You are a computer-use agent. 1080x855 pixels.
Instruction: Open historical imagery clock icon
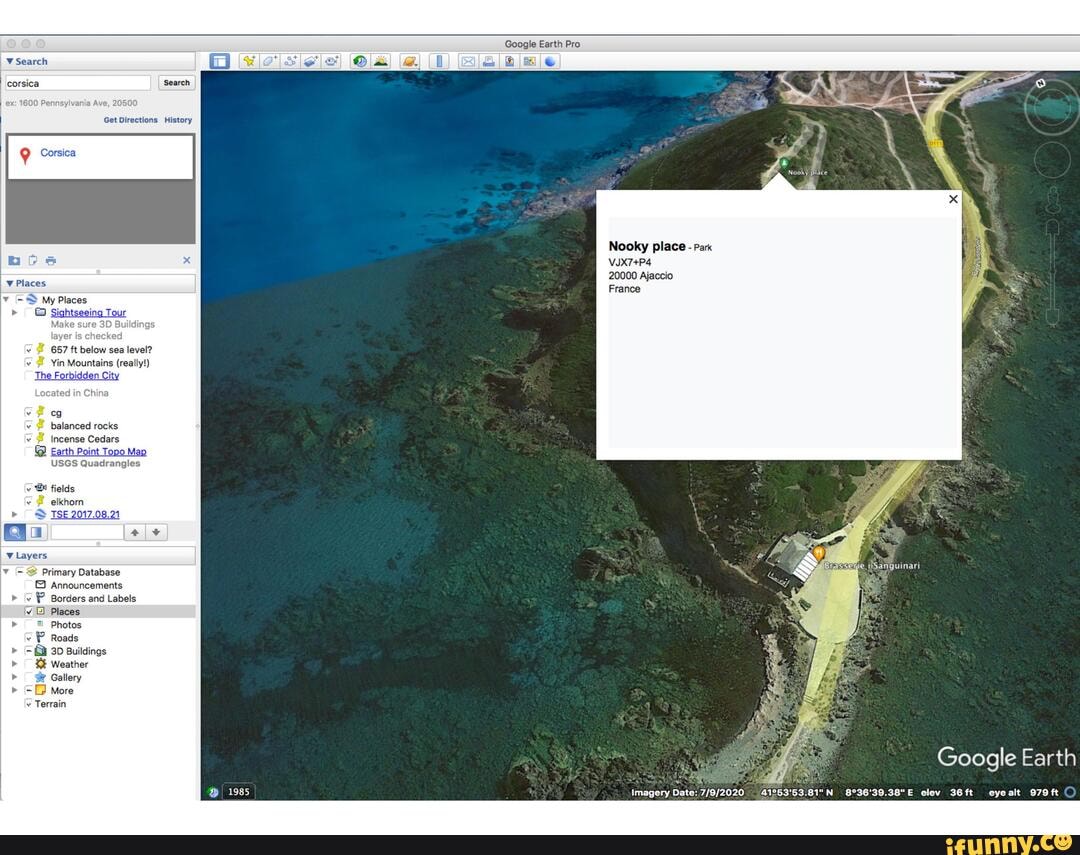click(359, 61)
